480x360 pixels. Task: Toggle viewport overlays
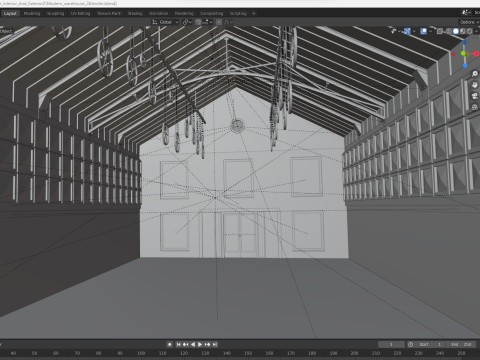tap(423, 31)
